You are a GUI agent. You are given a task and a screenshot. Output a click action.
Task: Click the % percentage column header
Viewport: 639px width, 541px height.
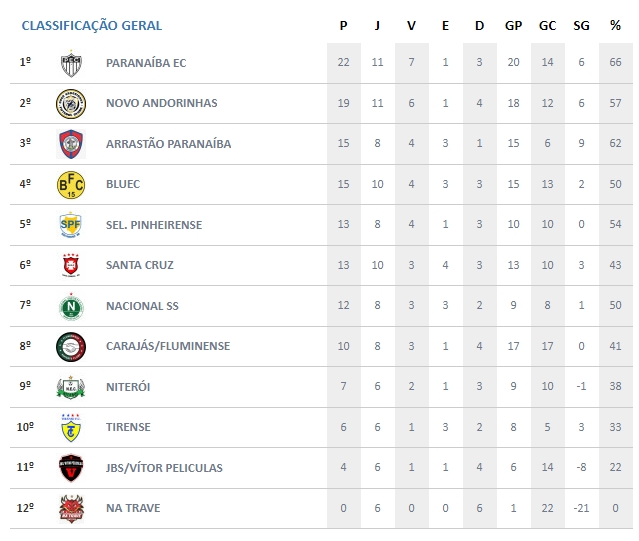615,25
